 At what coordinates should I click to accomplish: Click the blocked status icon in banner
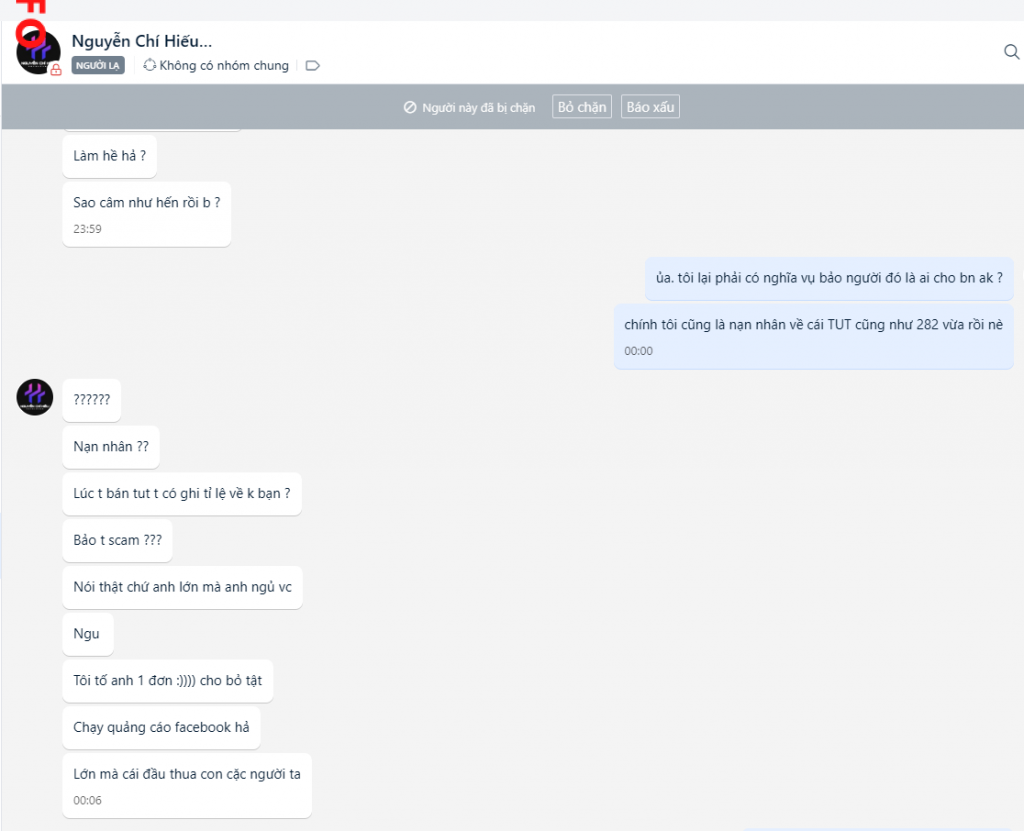tap(409, 108)
